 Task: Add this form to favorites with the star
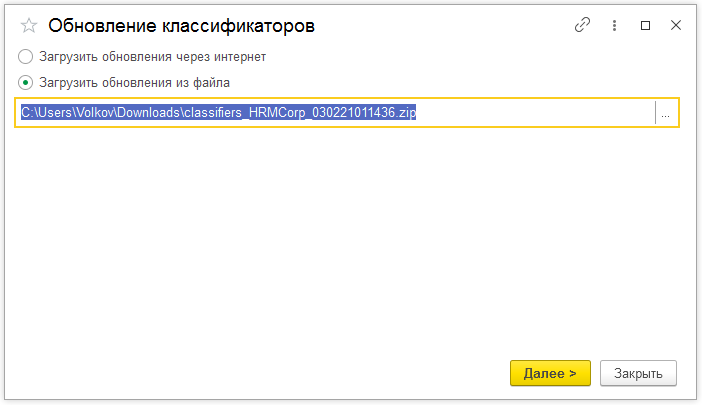pos(28,27)
